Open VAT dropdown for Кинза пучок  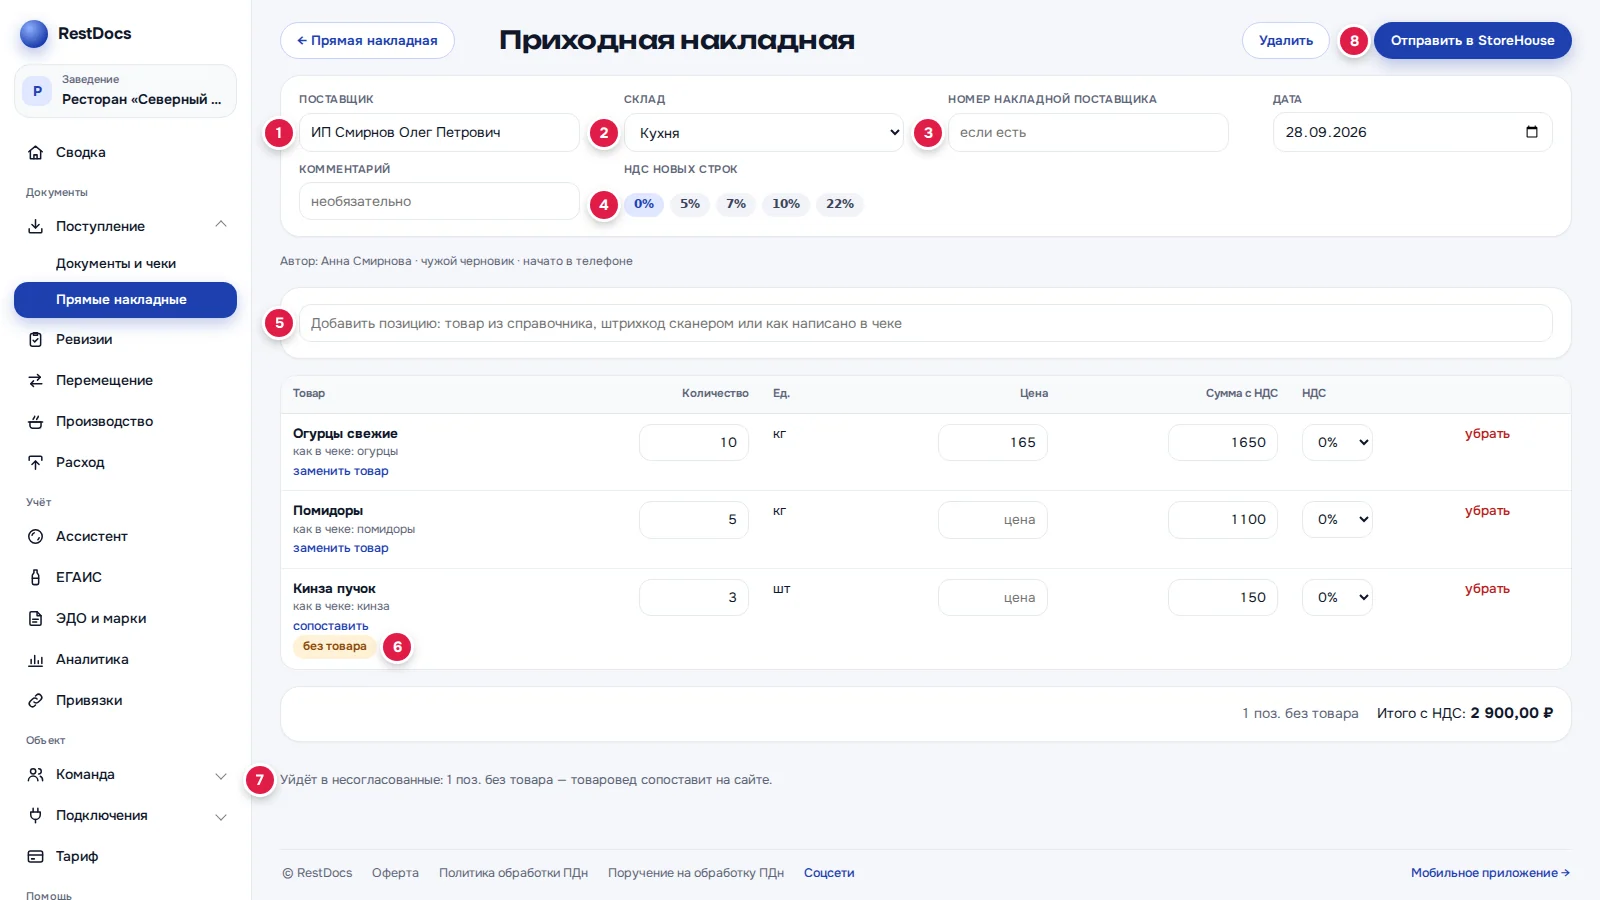click(x=1337, y=597)
